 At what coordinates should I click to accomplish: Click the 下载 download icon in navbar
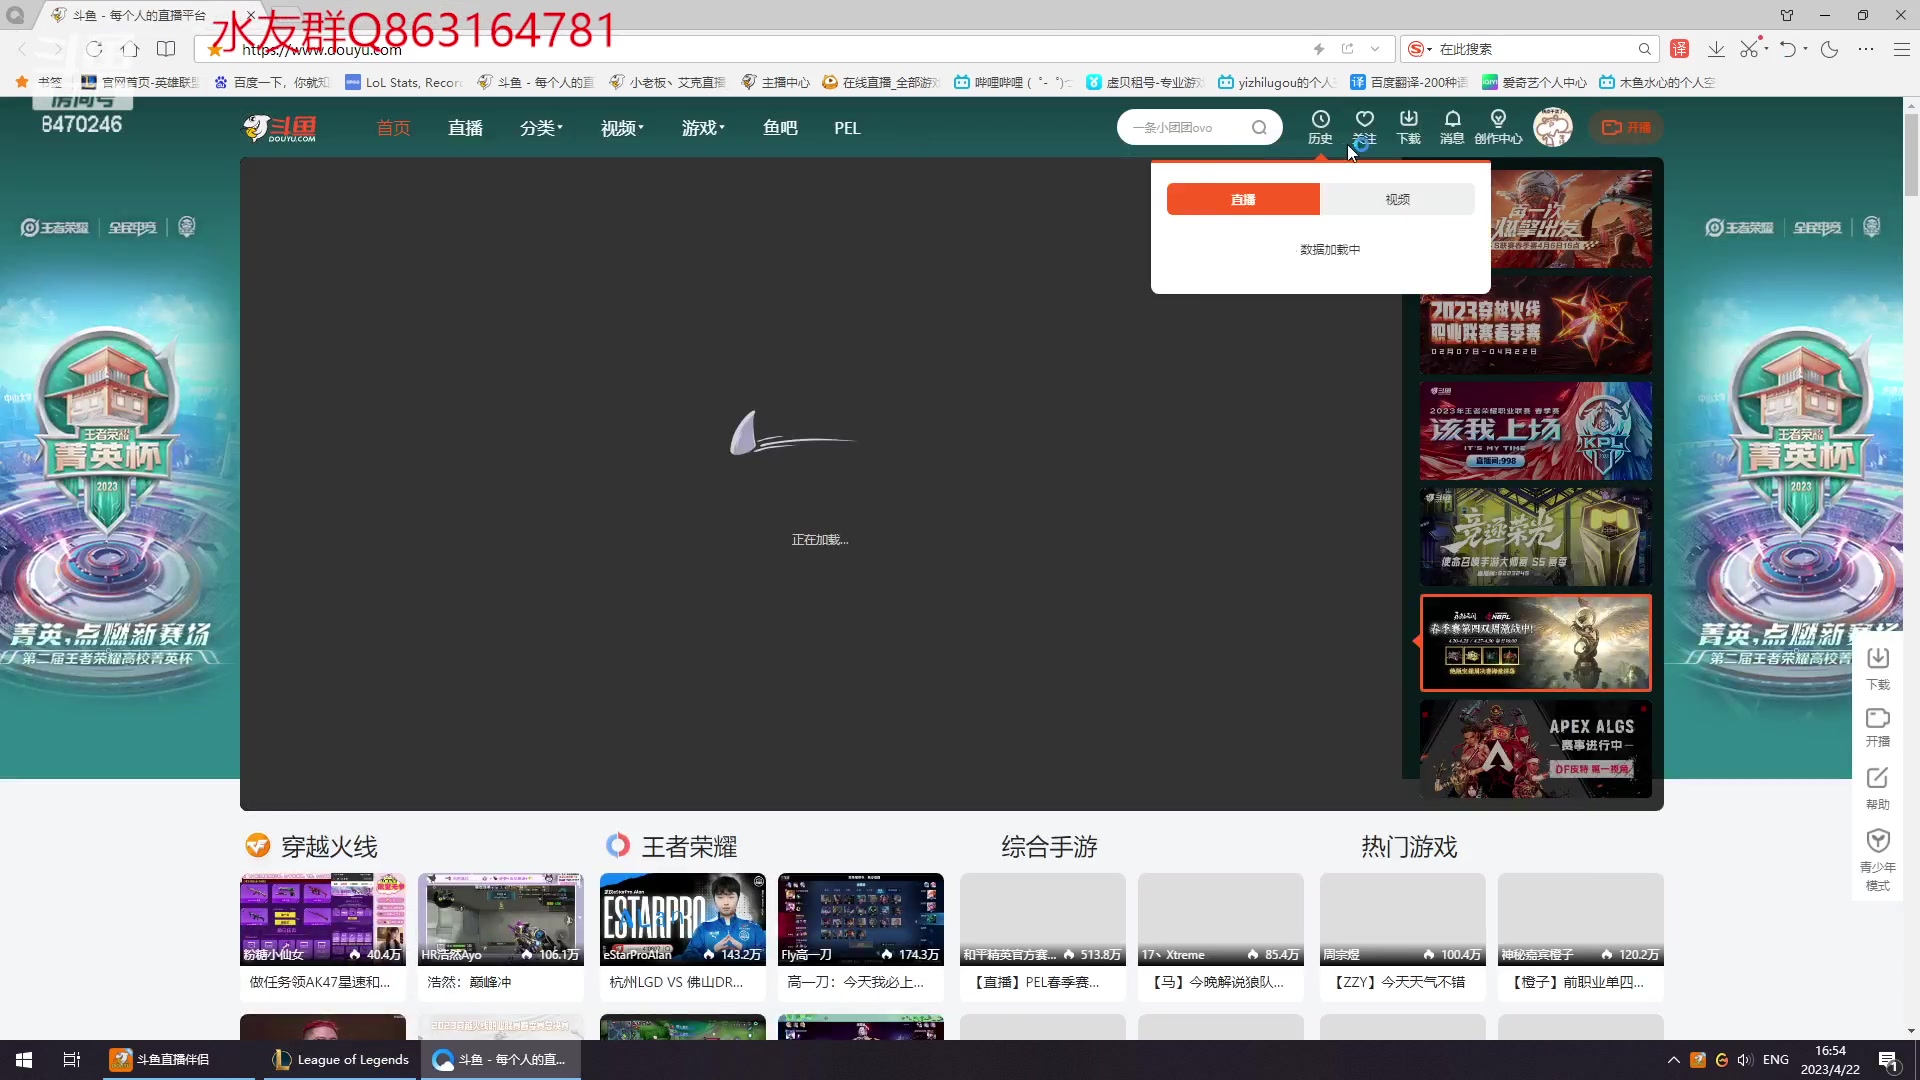click(x=1409, y=127)
